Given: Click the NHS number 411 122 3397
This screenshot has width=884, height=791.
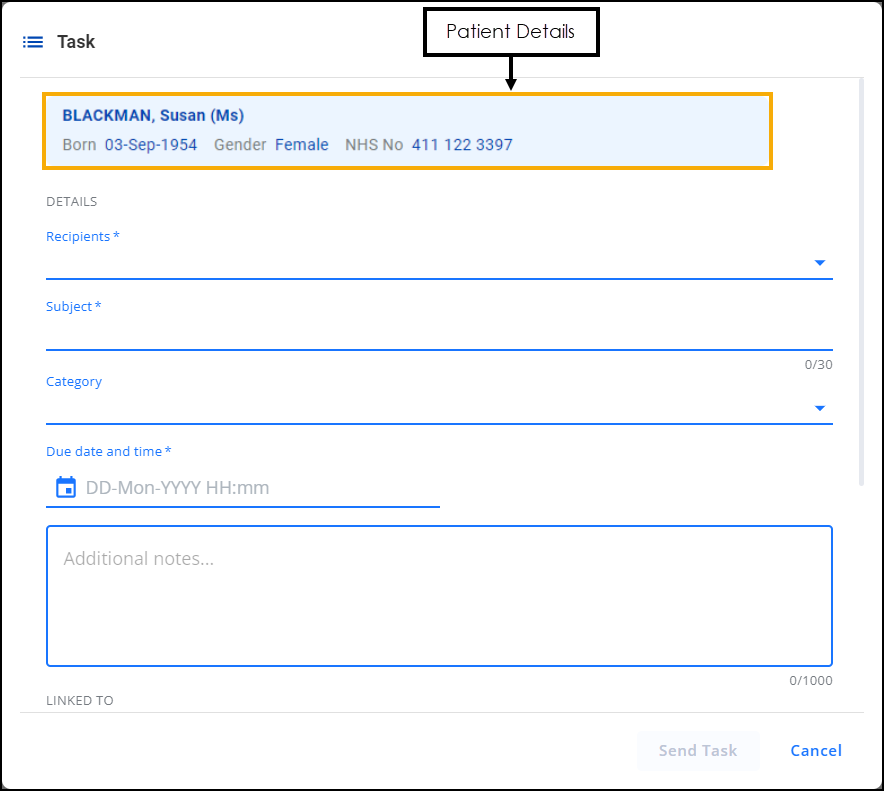Looking at the screenshot, I should [462, 145].
